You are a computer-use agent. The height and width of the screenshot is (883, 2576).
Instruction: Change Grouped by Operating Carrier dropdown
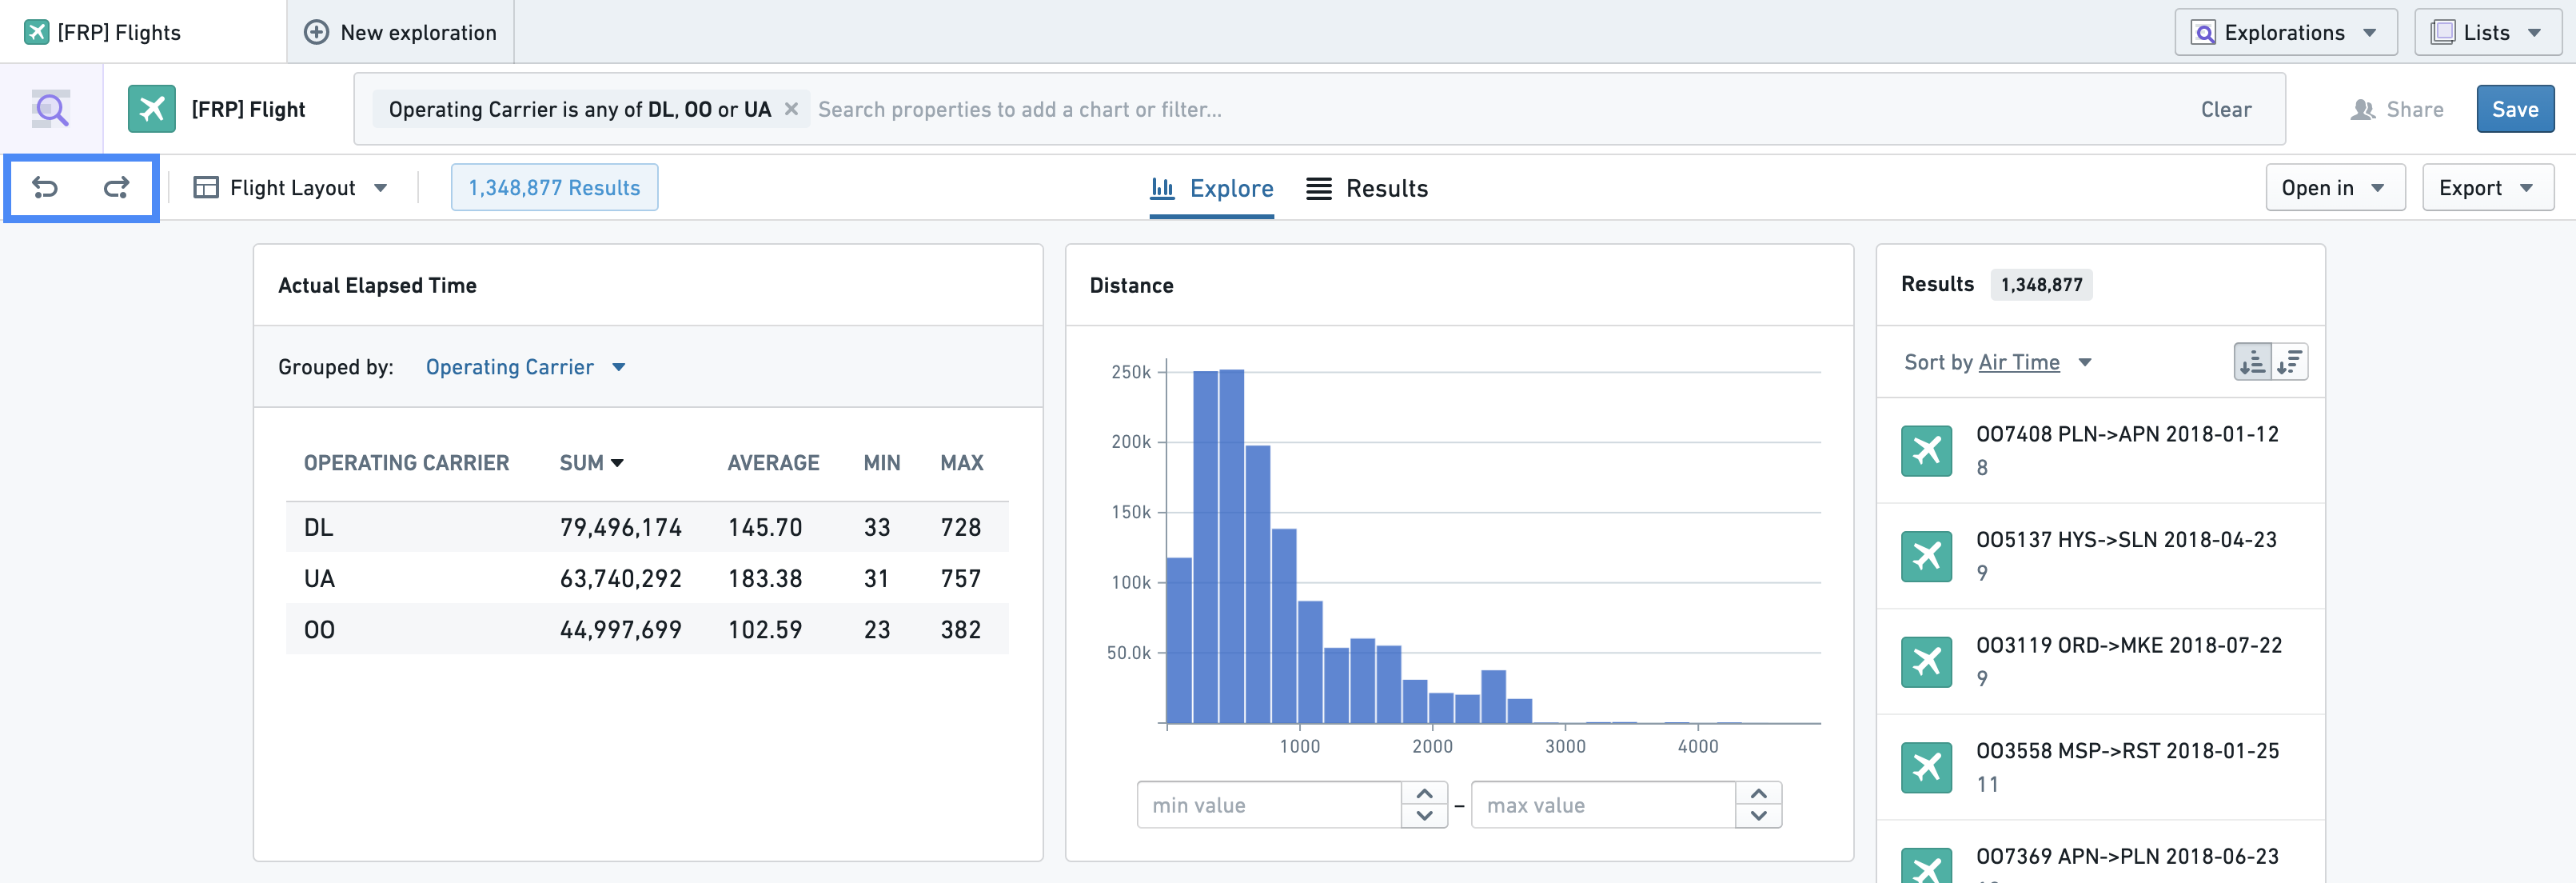click(525, 367)
